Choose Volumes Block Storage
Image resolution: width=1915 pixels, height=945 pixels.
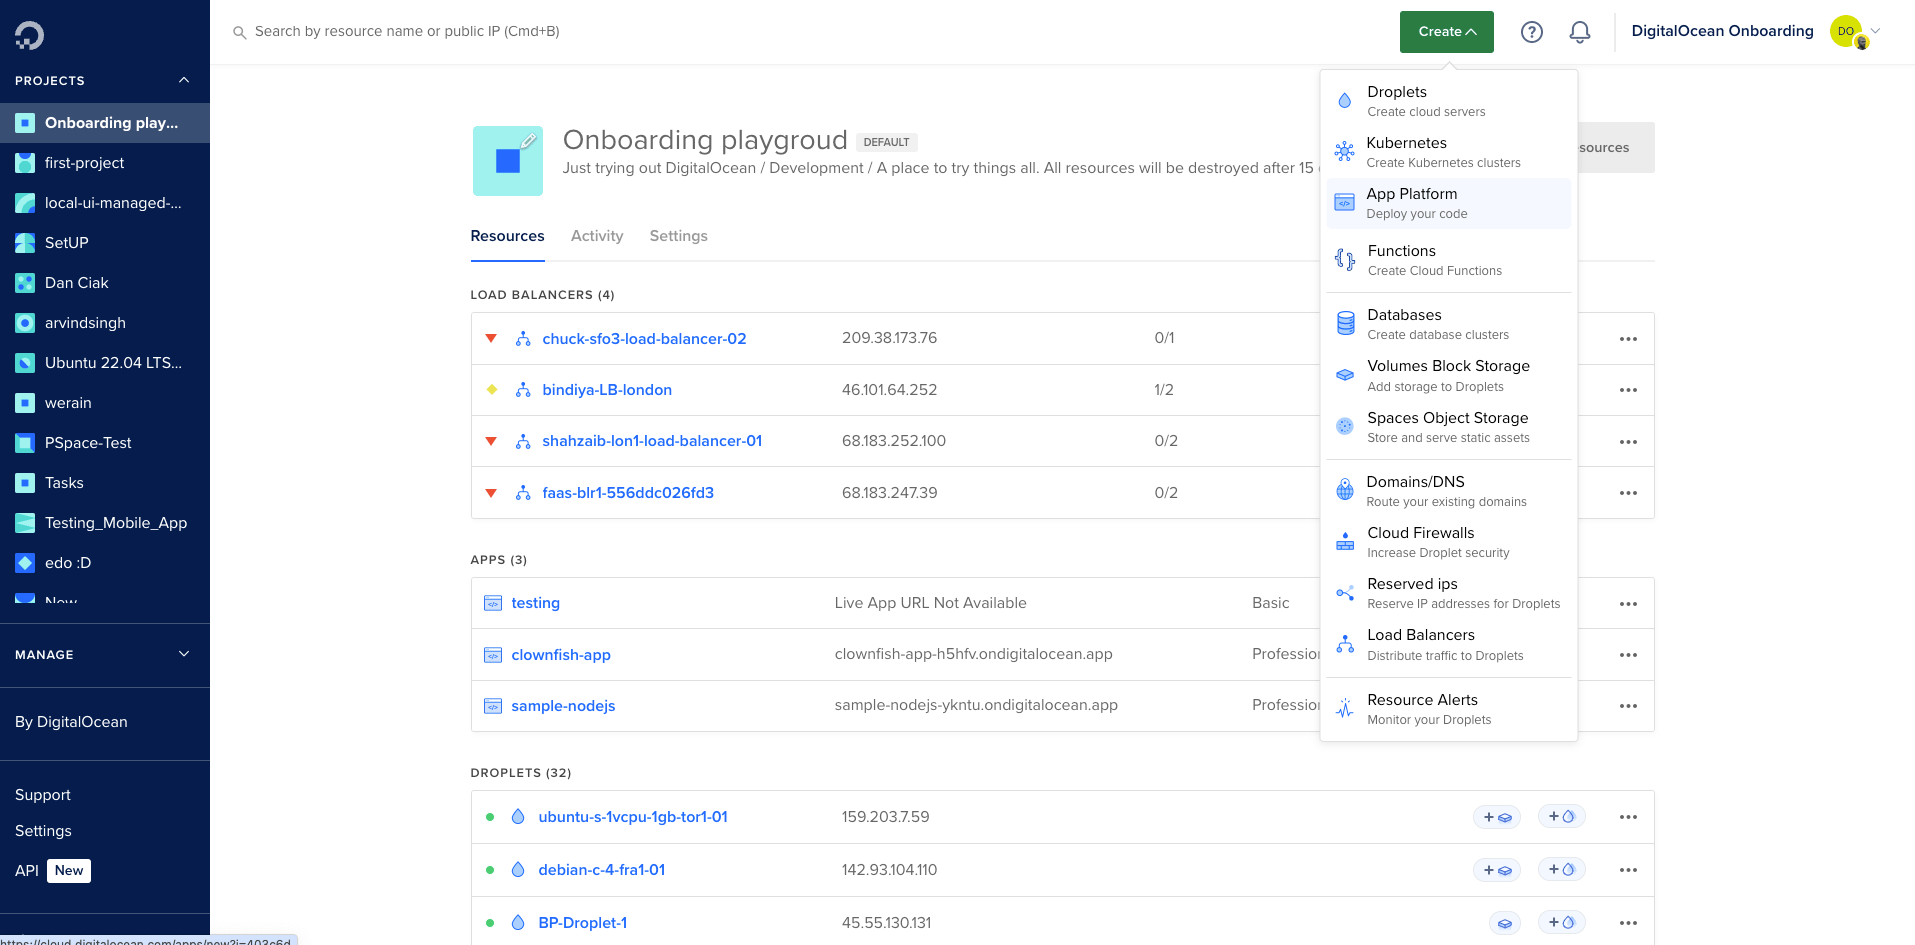pos(1449,375)
